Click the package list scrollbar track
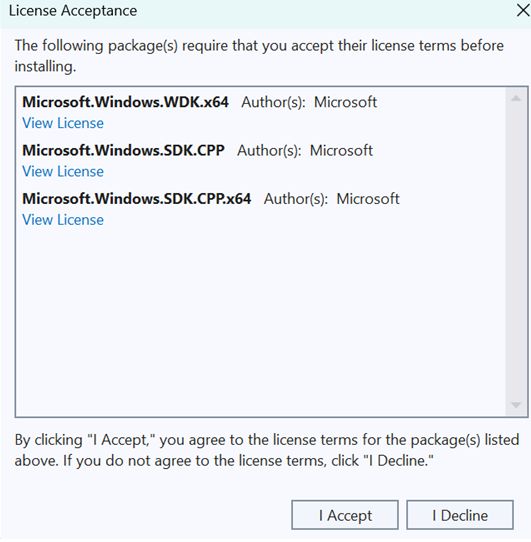 pyautogui.click(x=516, y=252)
